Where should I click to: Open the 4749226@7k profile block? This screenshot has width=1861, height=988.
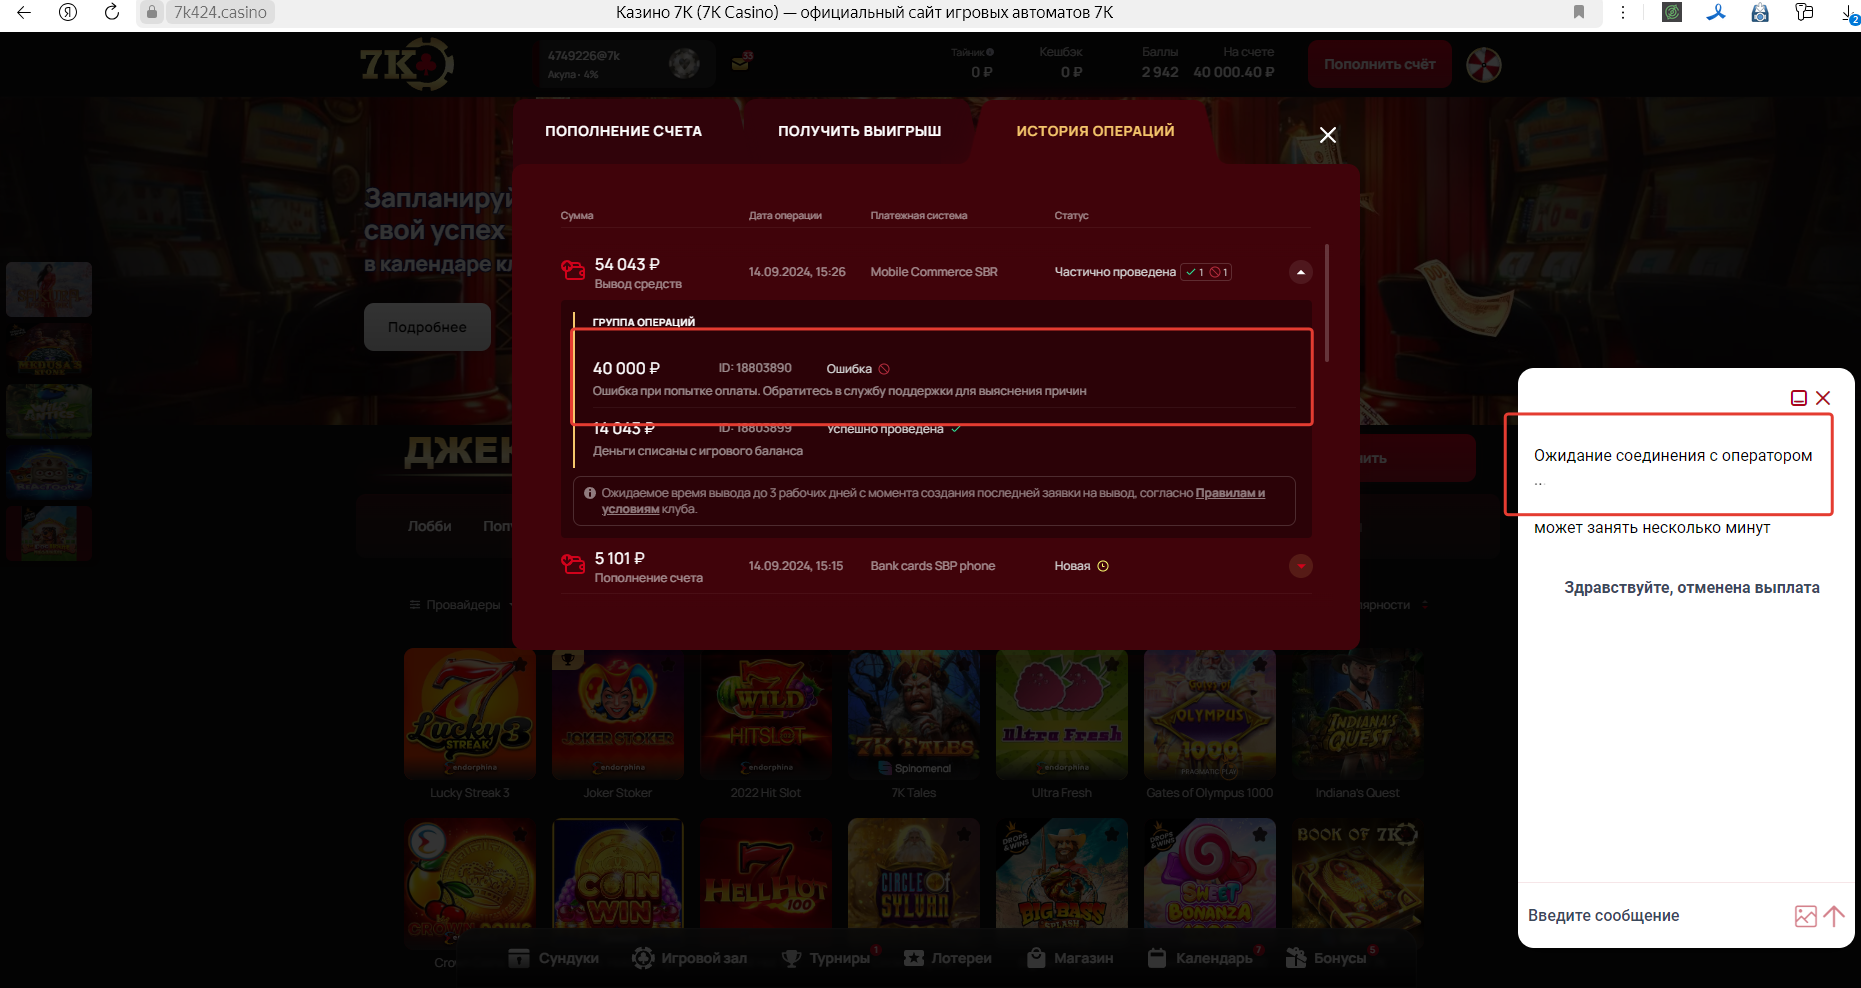pyautogui.click(x=624, y=64)
